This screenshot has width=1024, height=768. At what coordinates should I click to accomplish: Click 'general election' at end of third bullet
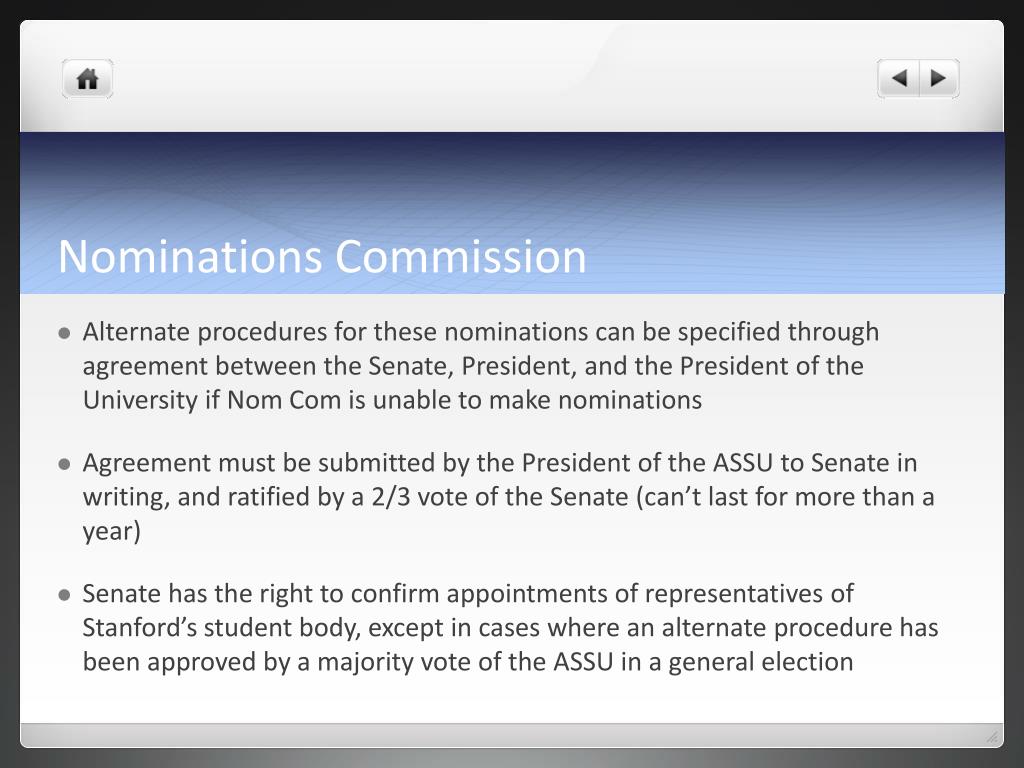pyautogui.click(x=761, y=662)
